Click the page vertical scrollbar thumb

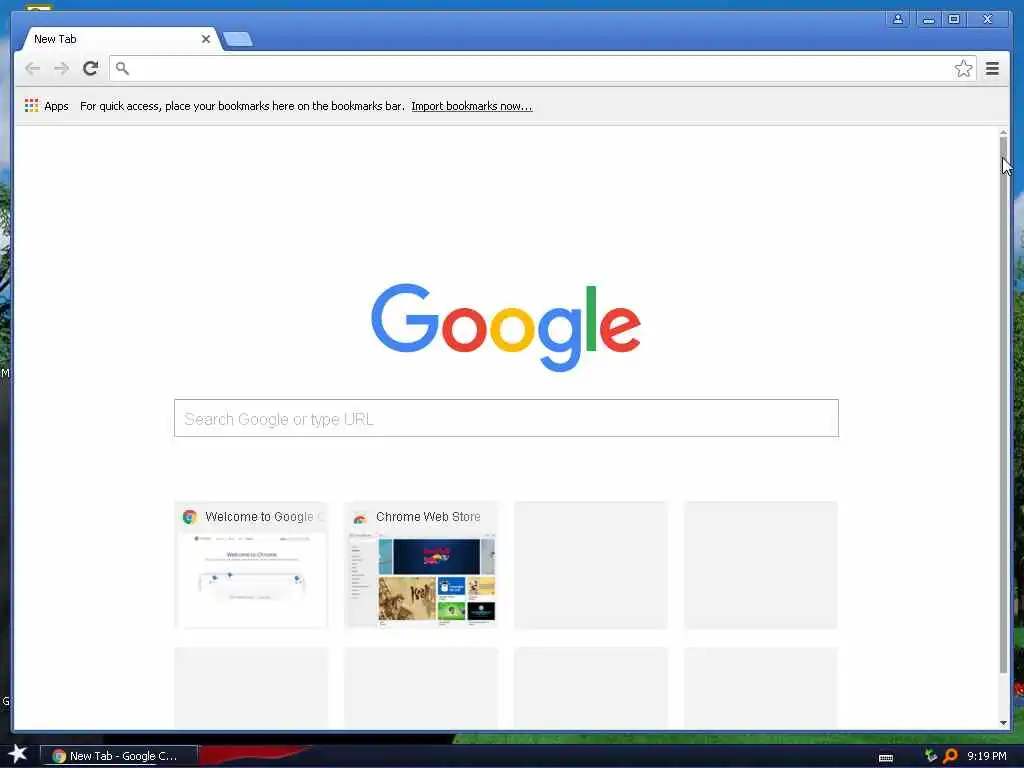pos(1003,405)
